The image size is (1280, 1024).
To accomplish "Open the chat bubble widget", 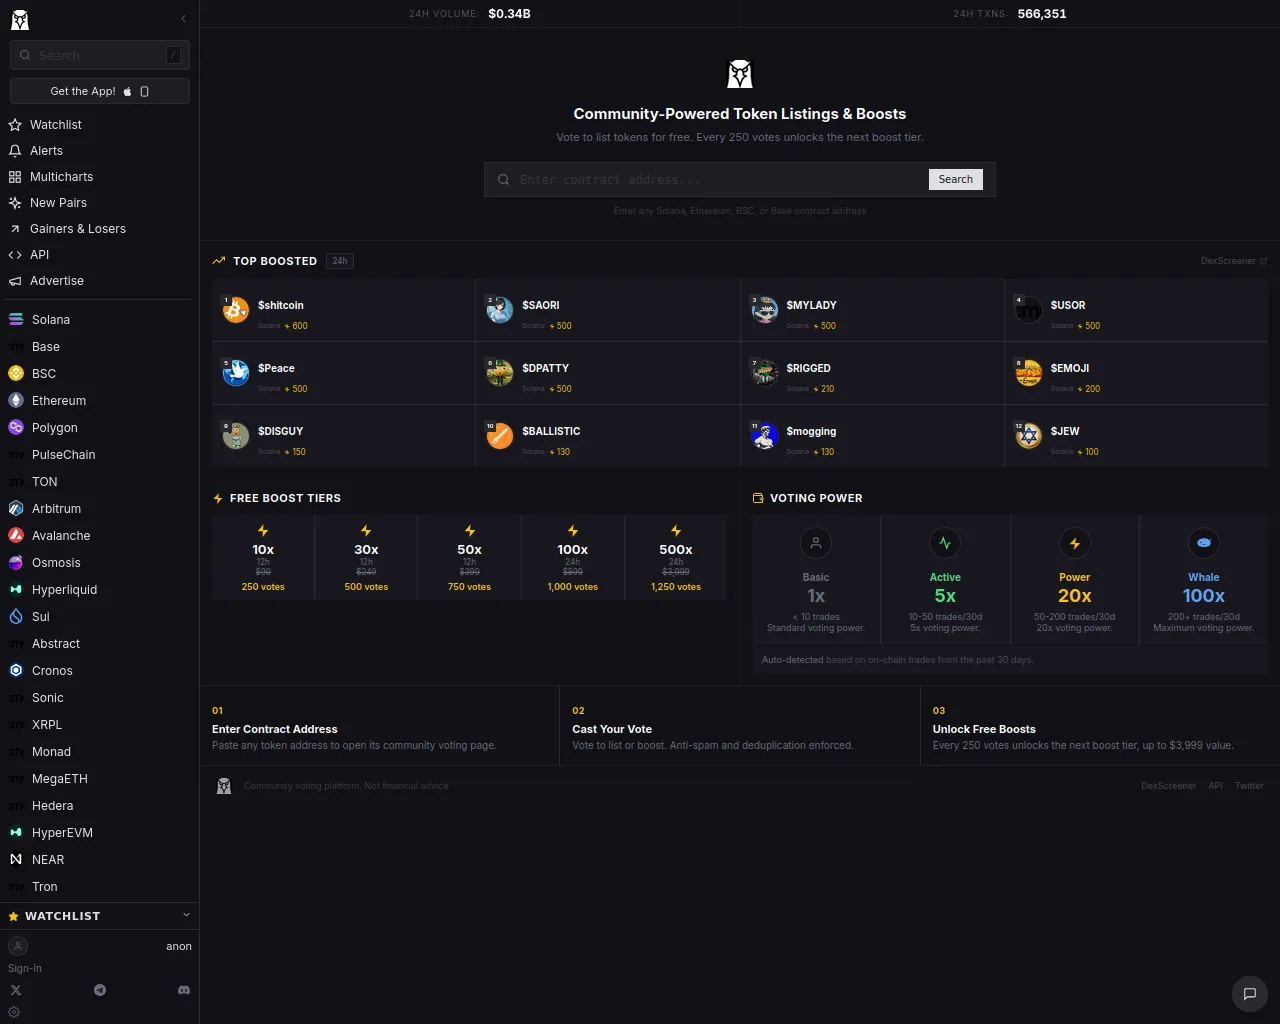I will pyautogui.click(x=1249, y=993).
